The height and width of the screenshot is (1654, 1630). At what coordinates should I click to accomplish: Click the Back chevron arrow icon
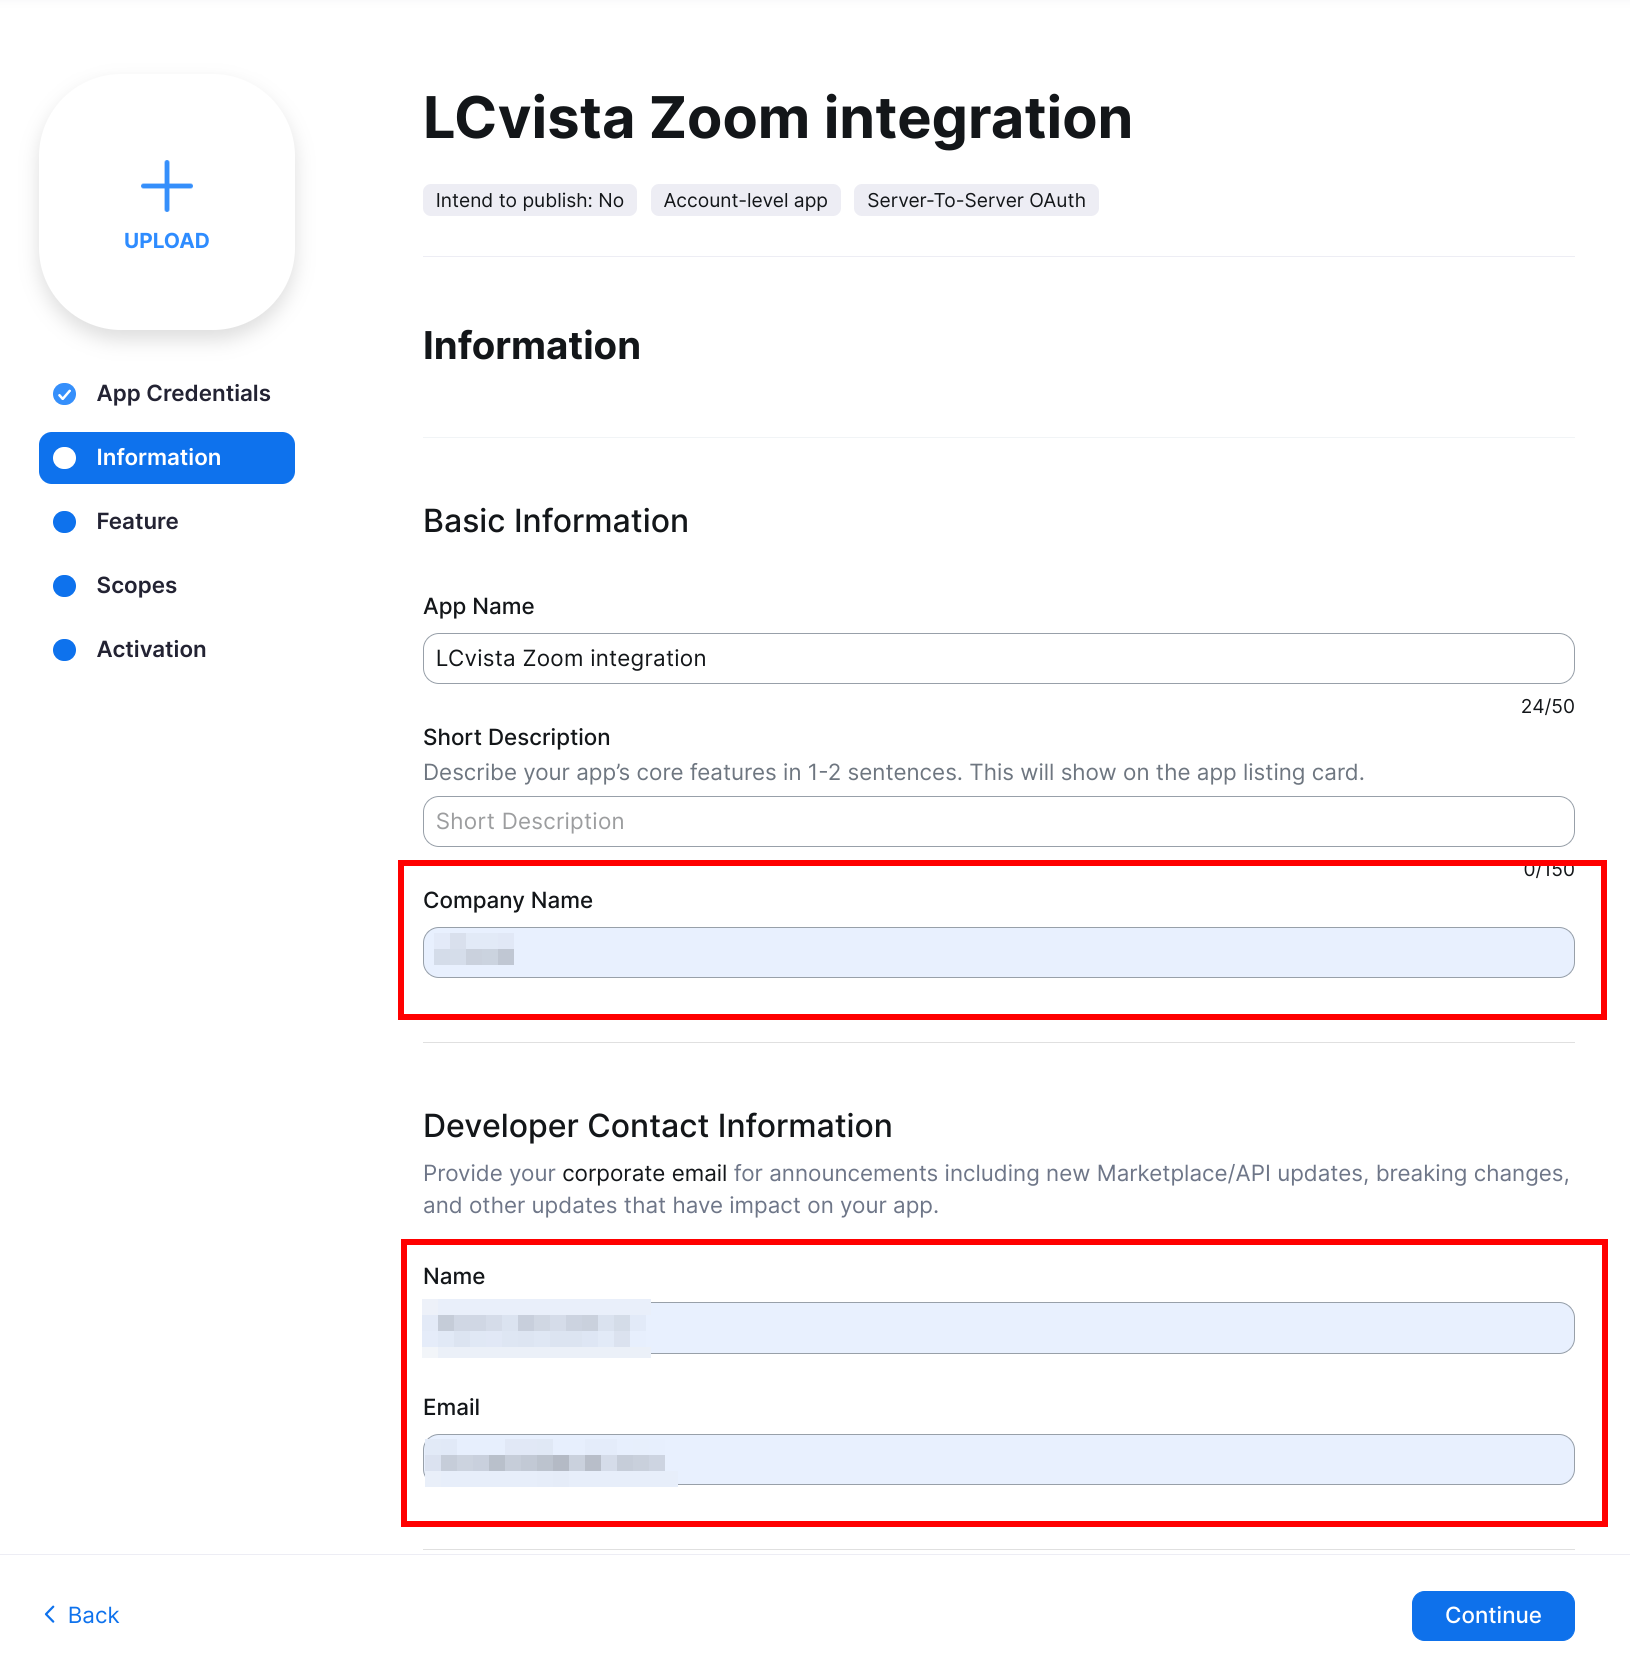(50, 1614)
